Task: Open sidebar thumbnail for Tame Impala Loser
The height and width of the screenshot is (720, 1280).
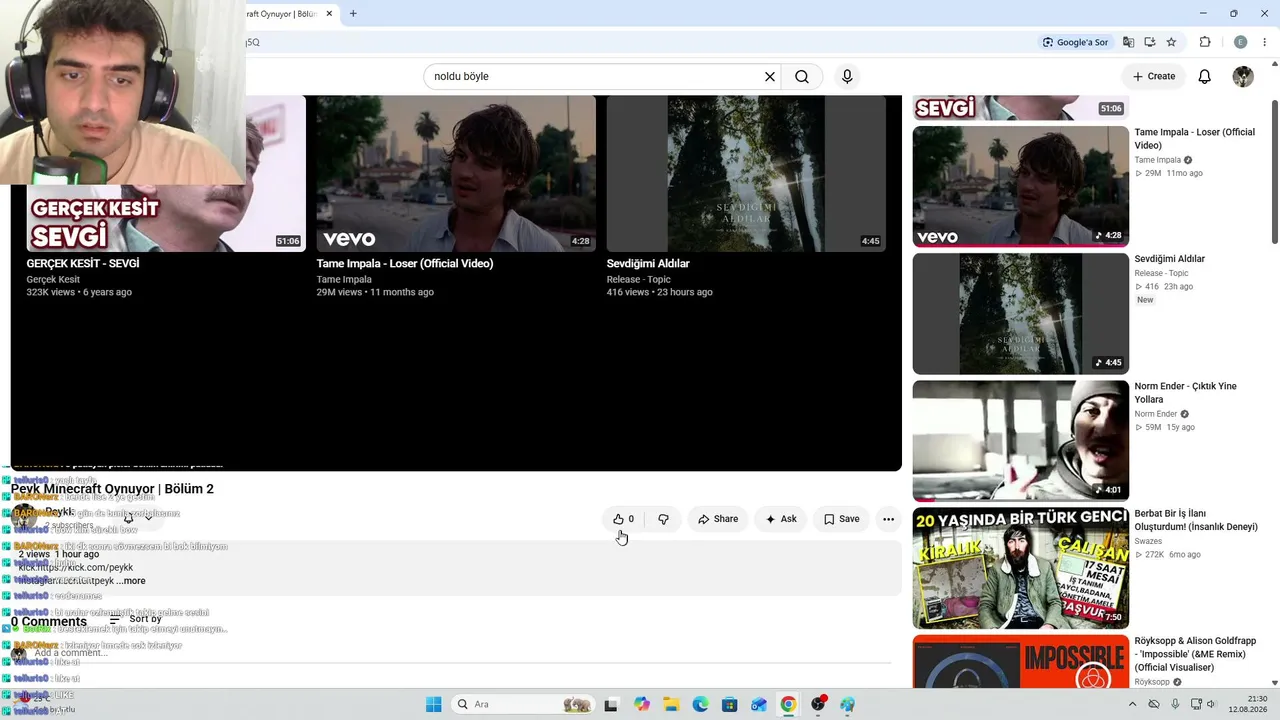Action: tap(1021, 187)
